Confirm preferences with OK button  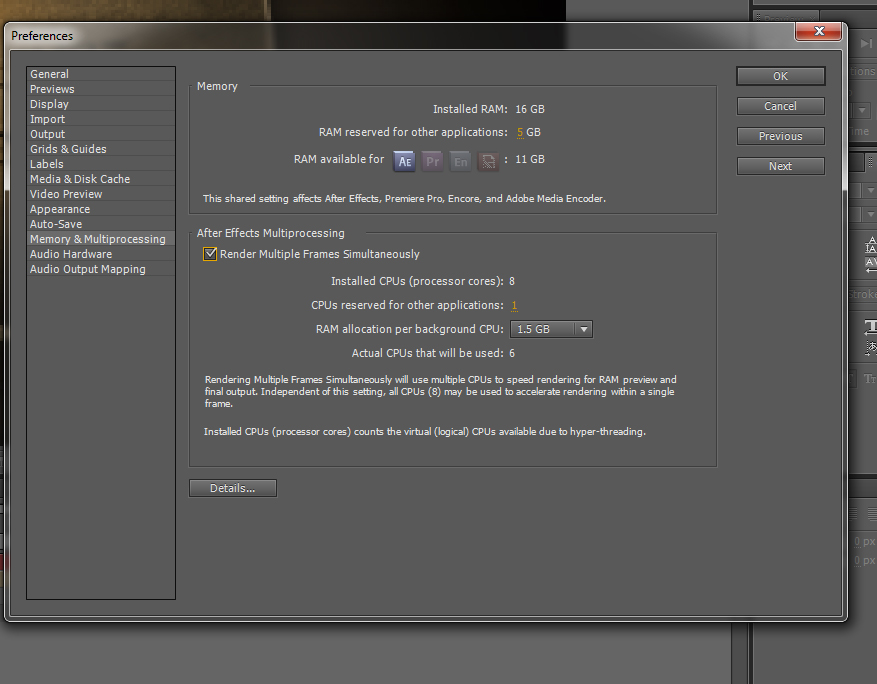[x=780, y=76]
